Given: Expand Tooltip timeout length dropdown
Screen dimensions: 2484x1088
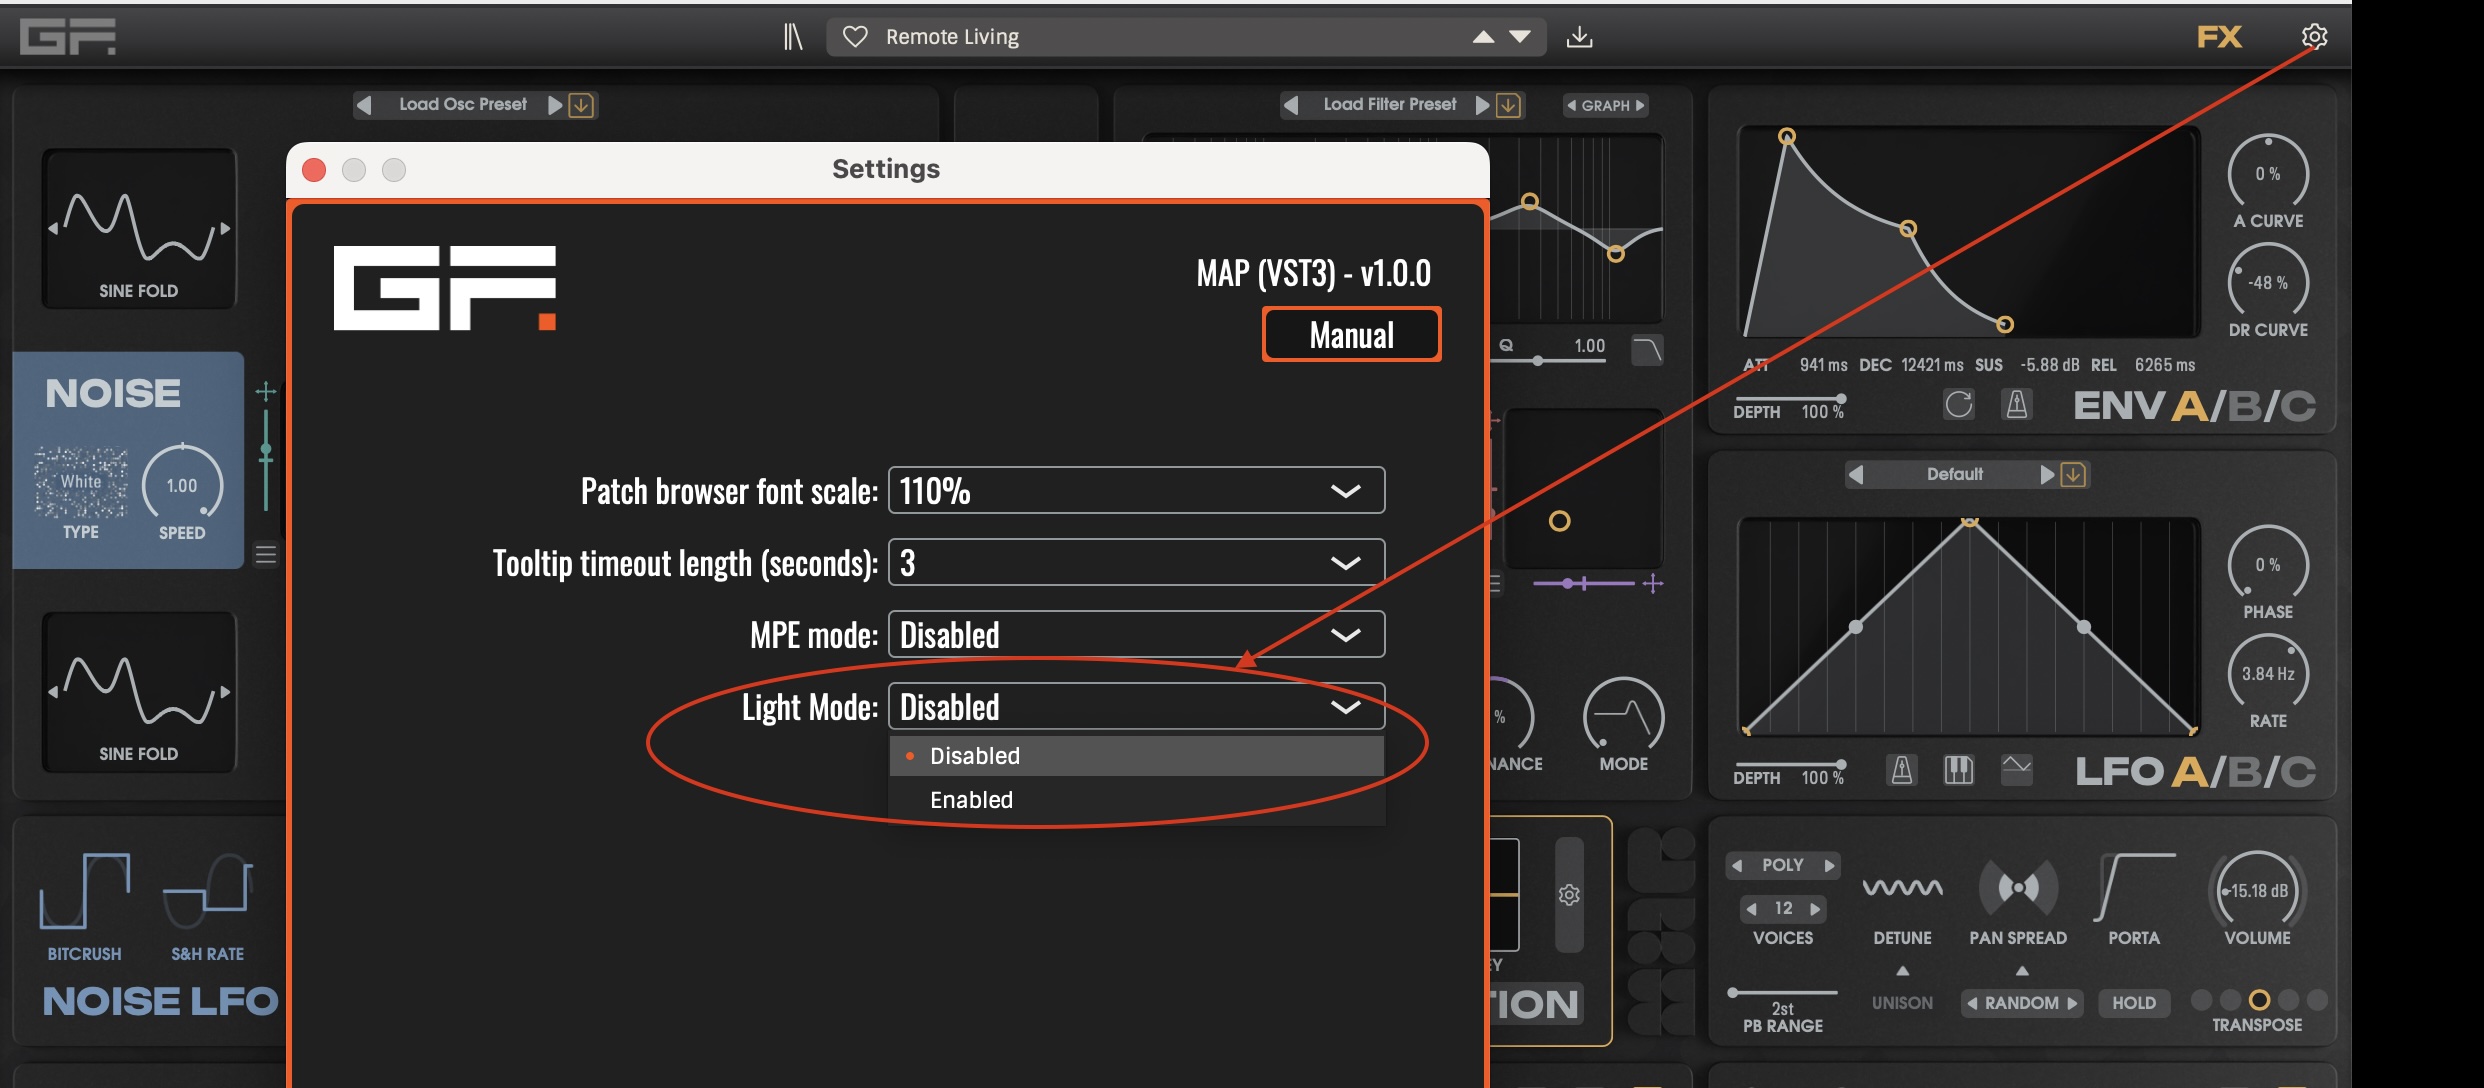Looking at the screenshot, I should pyautogui.click(x=1136, y=563).
